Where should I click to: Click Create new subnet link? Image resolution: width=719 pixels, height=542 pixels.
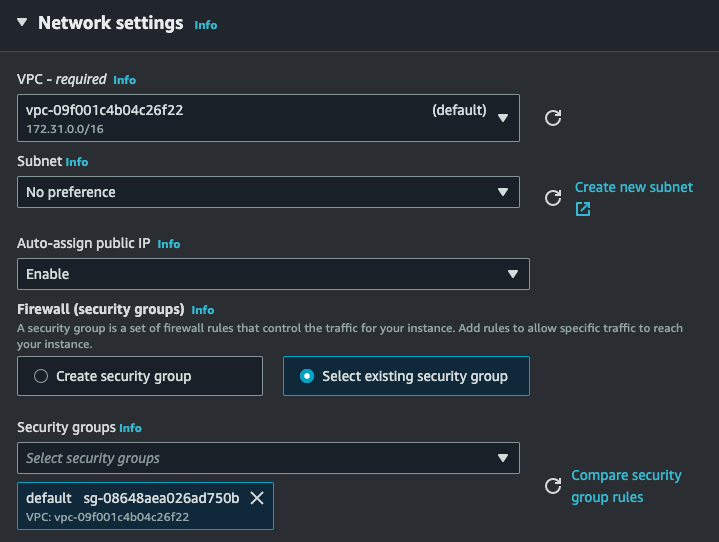(x=633, y=187)
